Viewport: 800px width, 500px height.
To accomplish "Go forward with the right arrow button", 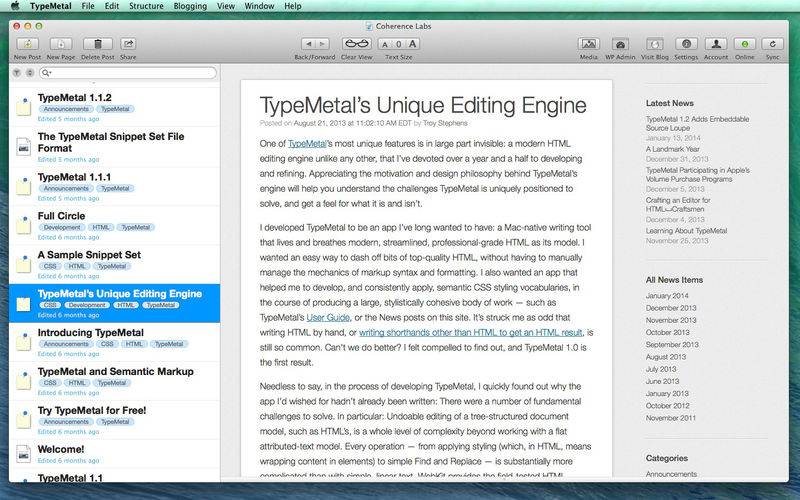I will point(322,44).
